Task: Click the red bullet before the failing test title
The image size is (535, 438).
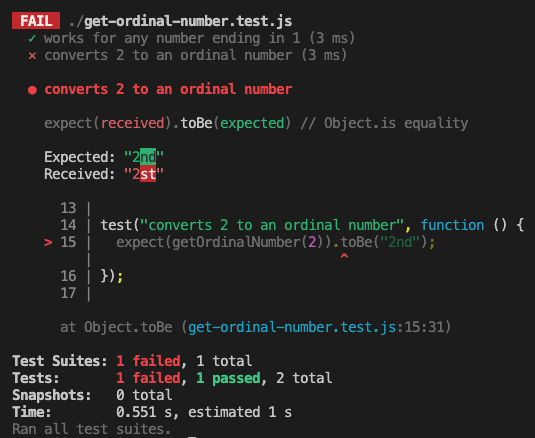Action: click(x=32, y=90)
